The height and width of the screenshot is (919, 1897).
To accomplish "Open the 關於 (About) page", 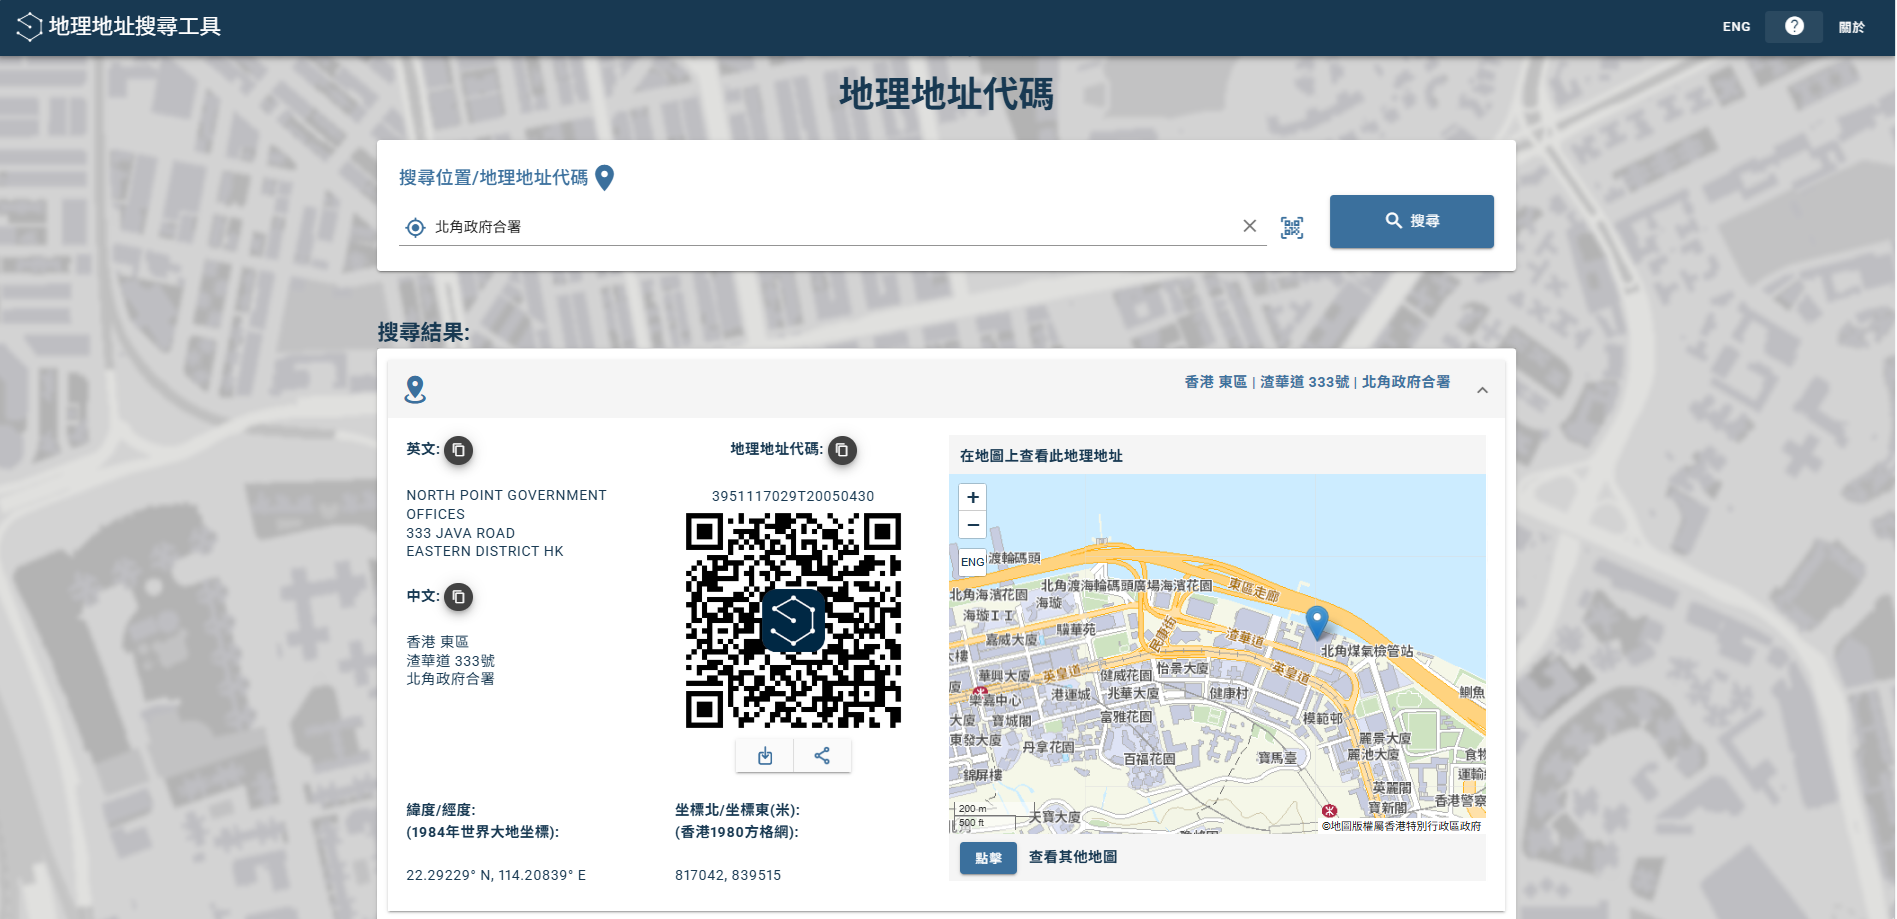I will coord(1851,27).
